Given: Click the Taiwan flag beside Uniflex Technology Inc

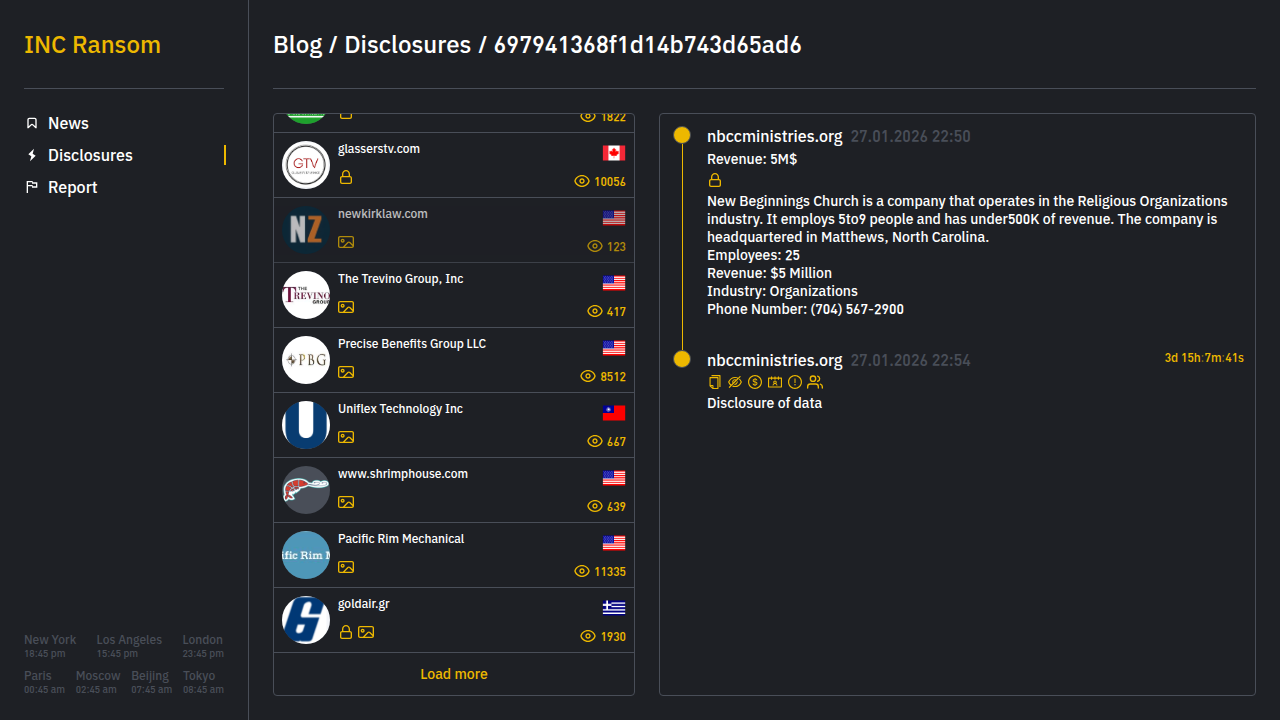Looking at the screenshot, I should 614,413.
